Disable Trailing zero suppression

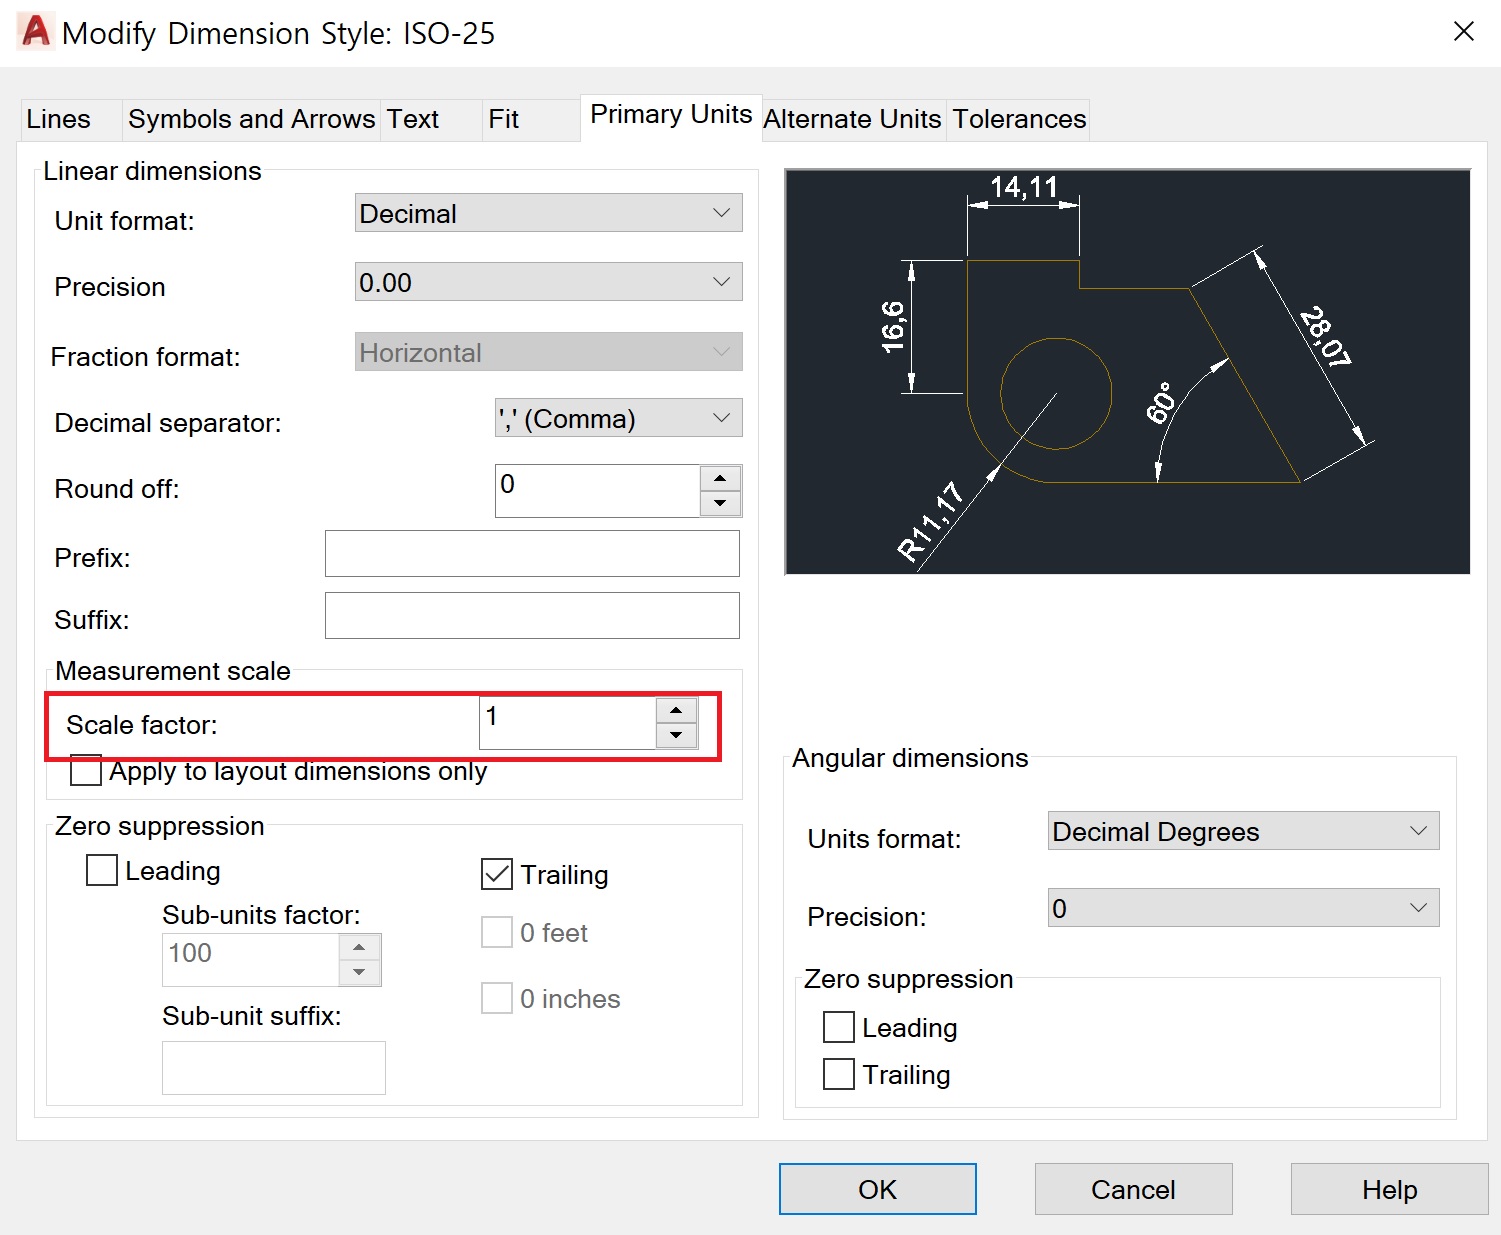tap(496, 874)
